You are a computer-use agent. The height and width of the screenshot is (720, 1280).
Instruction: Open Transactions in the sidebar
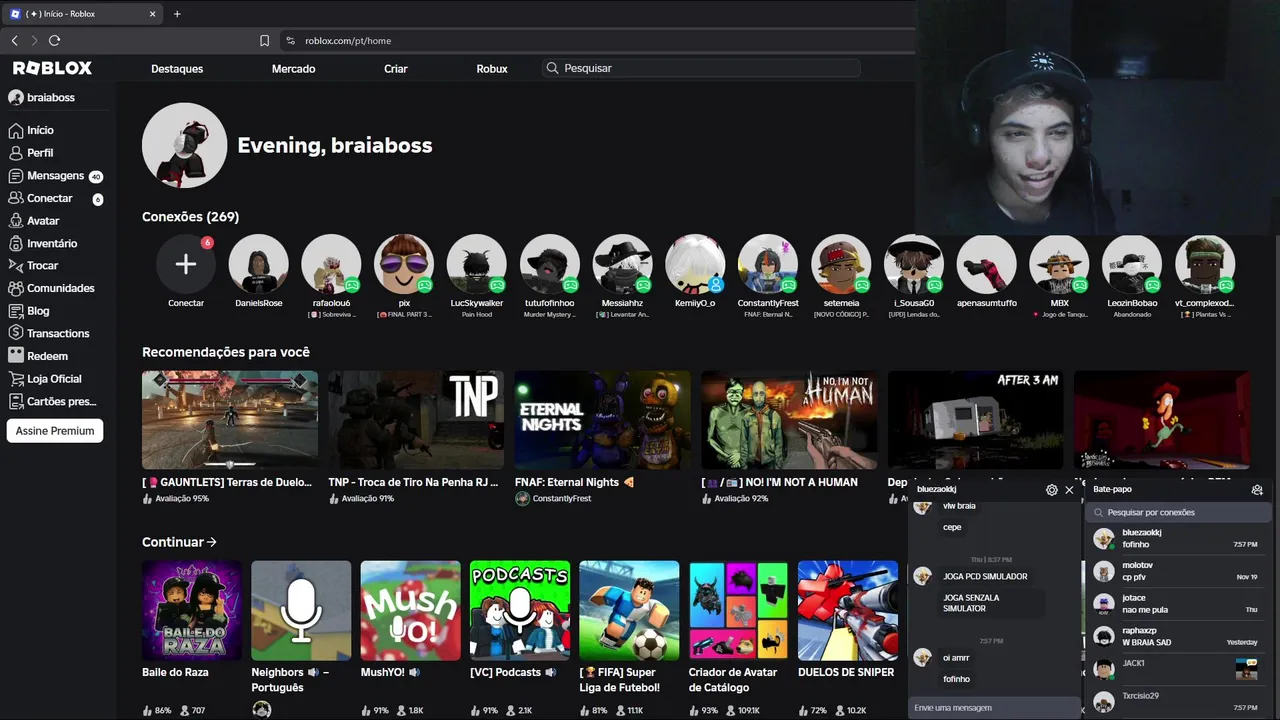coord(58,333)
